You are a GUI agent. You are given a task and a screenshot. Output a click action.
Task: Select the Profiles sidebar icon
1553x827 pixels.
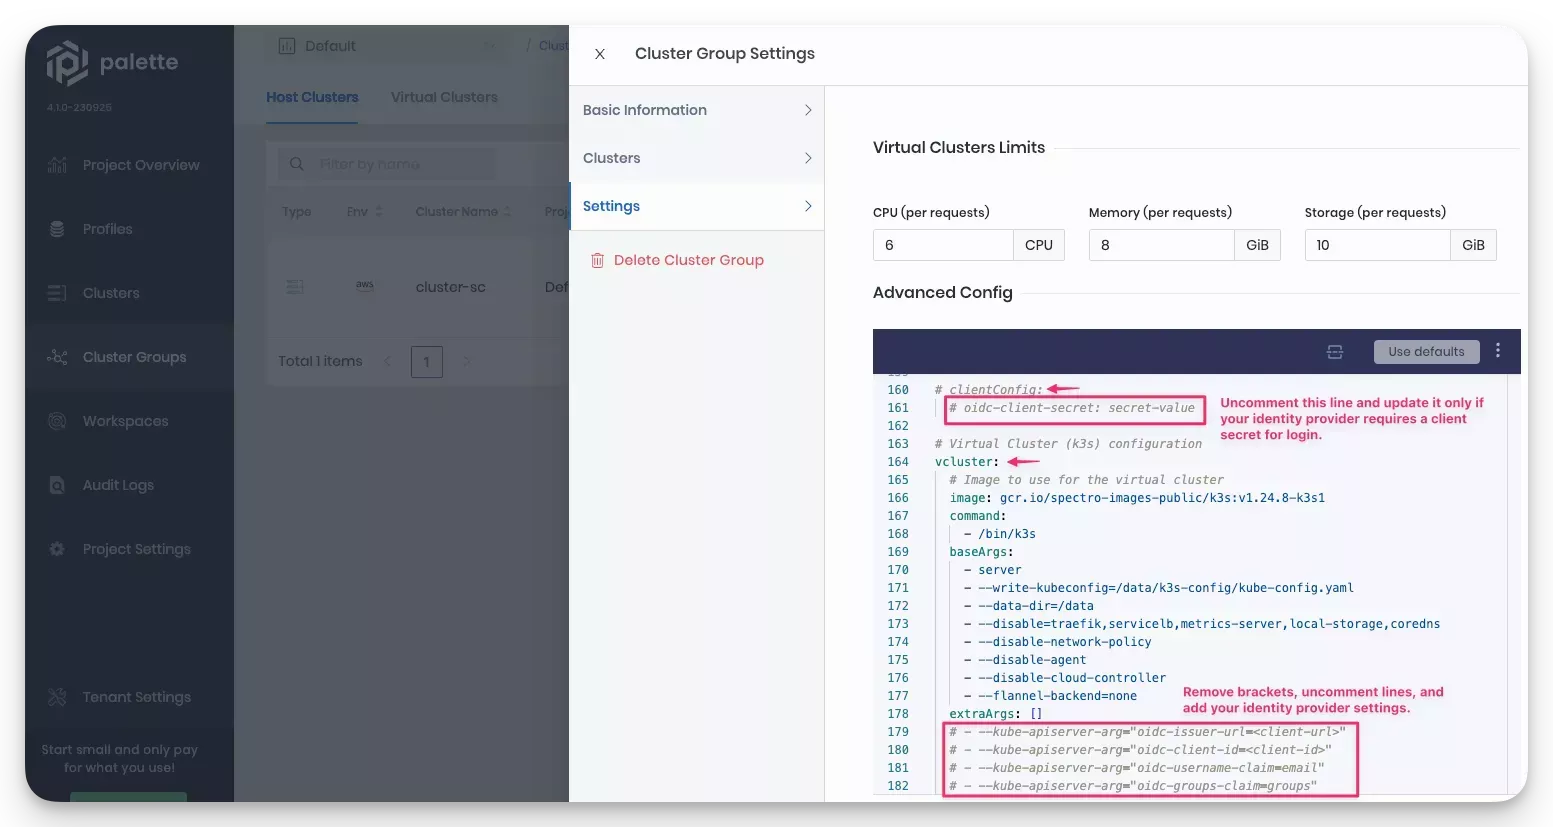[58, 229]
